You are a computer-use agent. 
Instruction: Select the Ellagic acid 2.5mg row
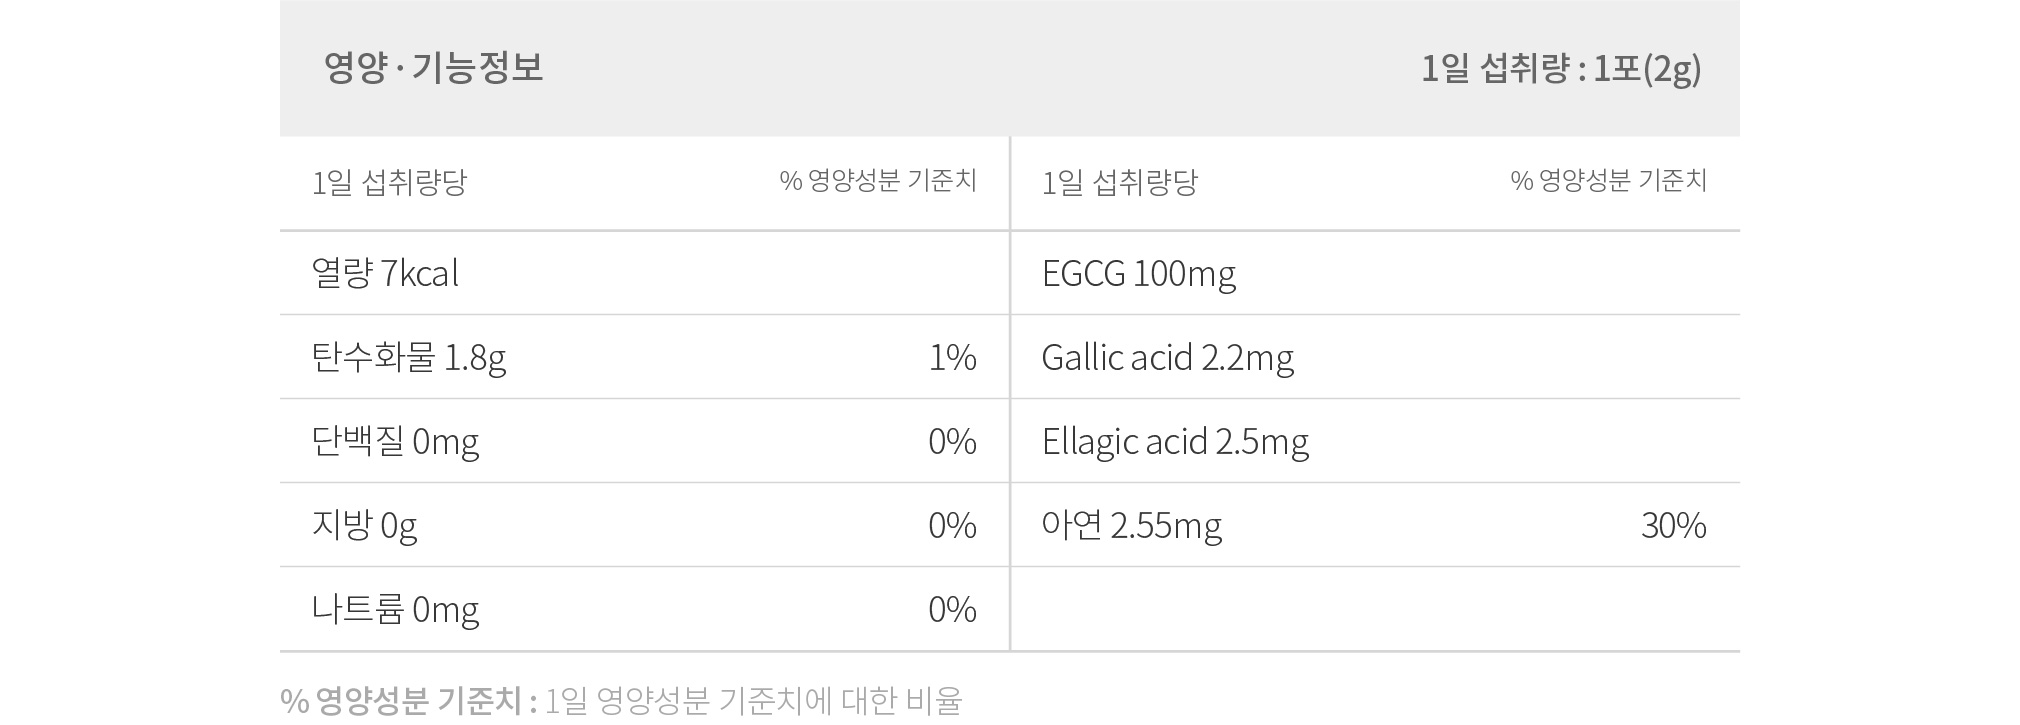pos(1375,441)
